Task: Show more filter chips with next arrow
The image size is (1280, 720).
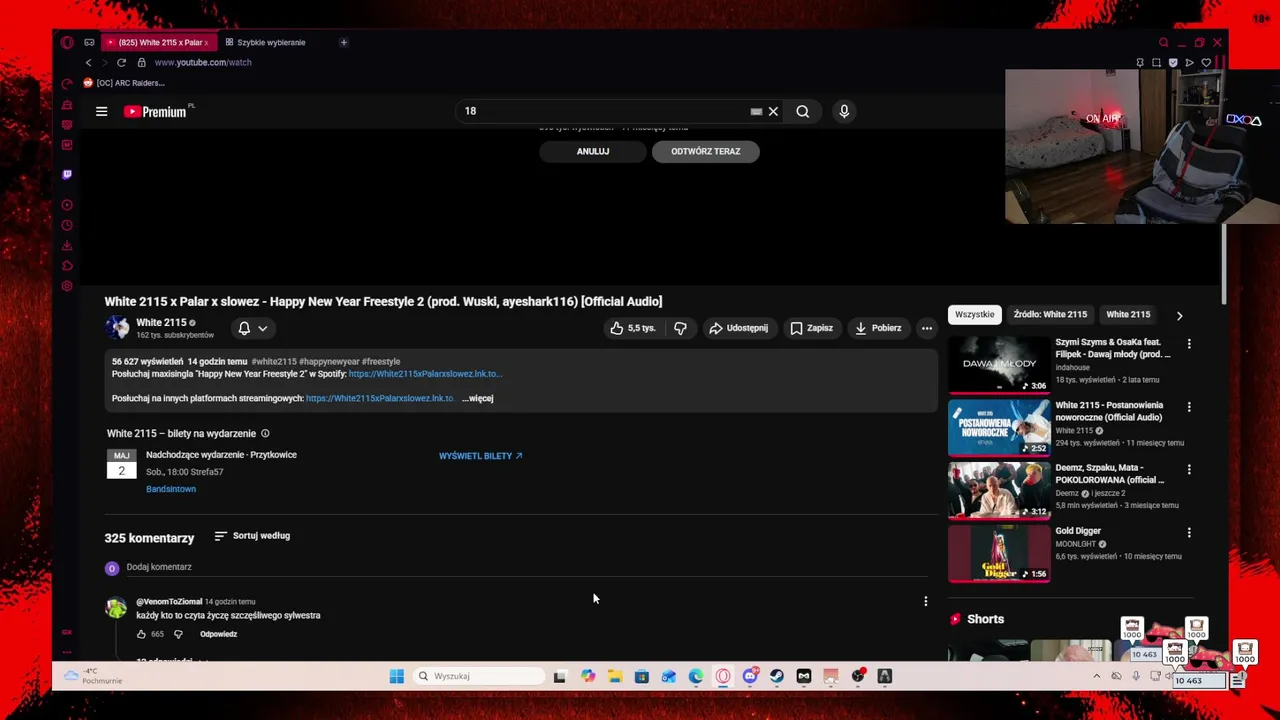Action: coord(1179,315)
